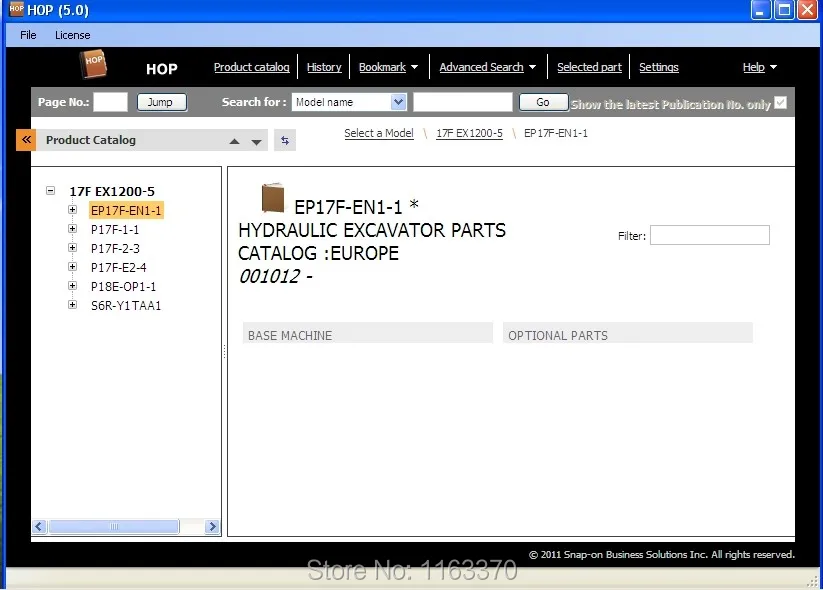This screenshot has width=823, height=590.
Task: Open the Advanced Search dropdown menu
Action: (x=487, y=67)
